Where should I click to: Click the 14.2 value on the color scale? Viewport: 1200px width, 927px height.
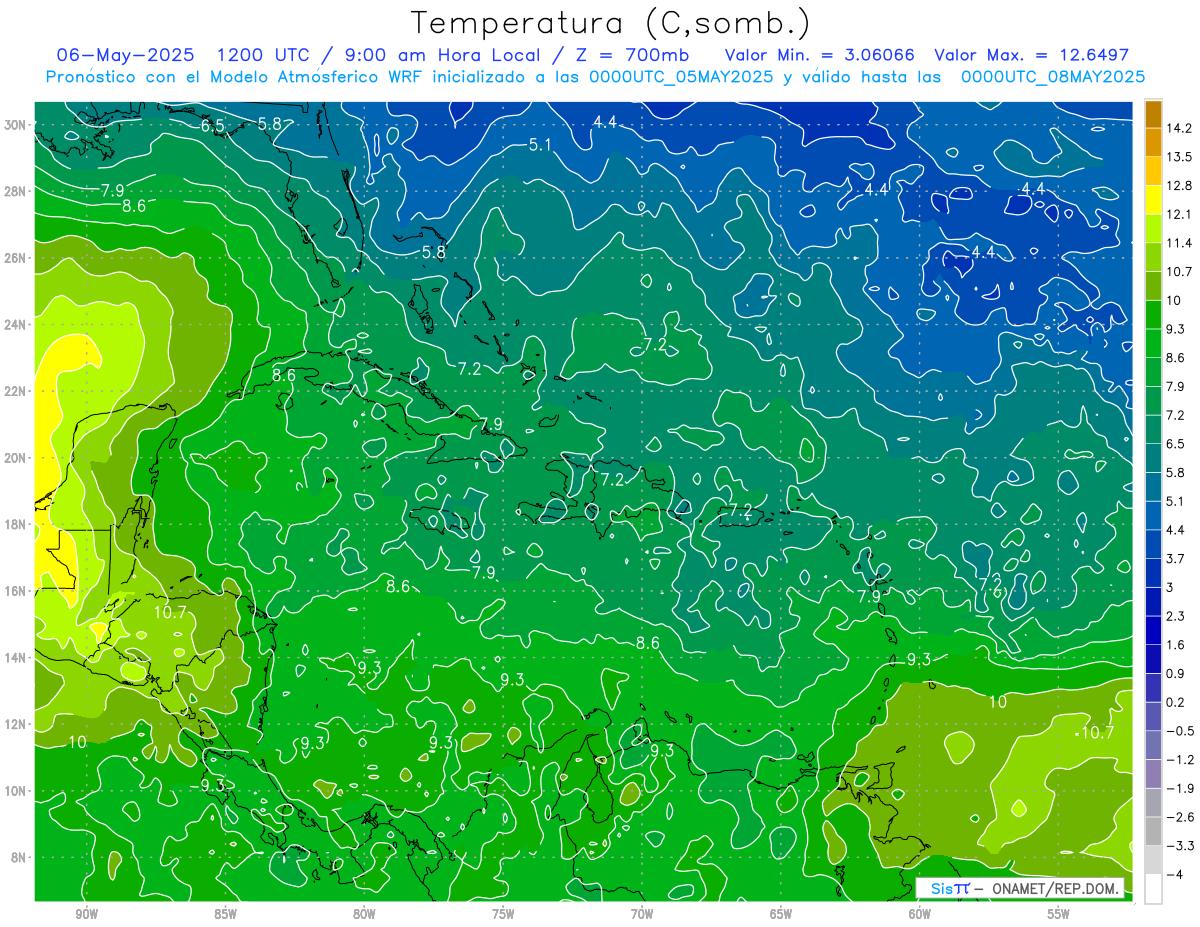click(1178, 128)
